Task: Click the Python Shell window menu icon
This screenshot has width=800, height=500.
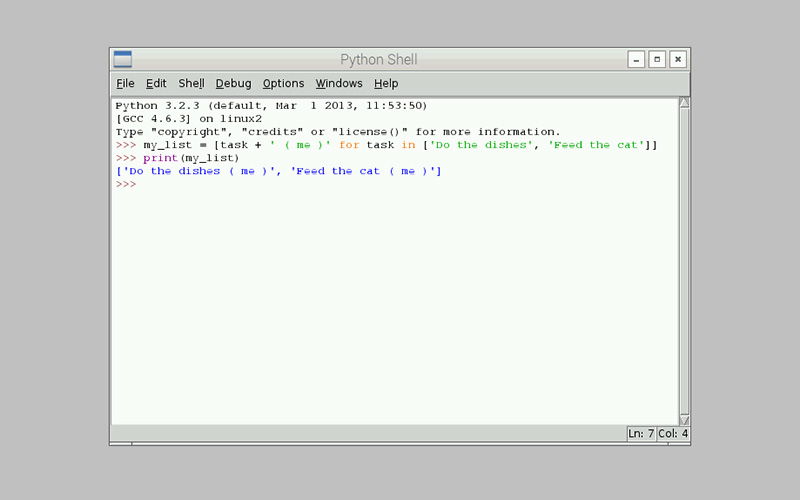Action: click(122, 59)
